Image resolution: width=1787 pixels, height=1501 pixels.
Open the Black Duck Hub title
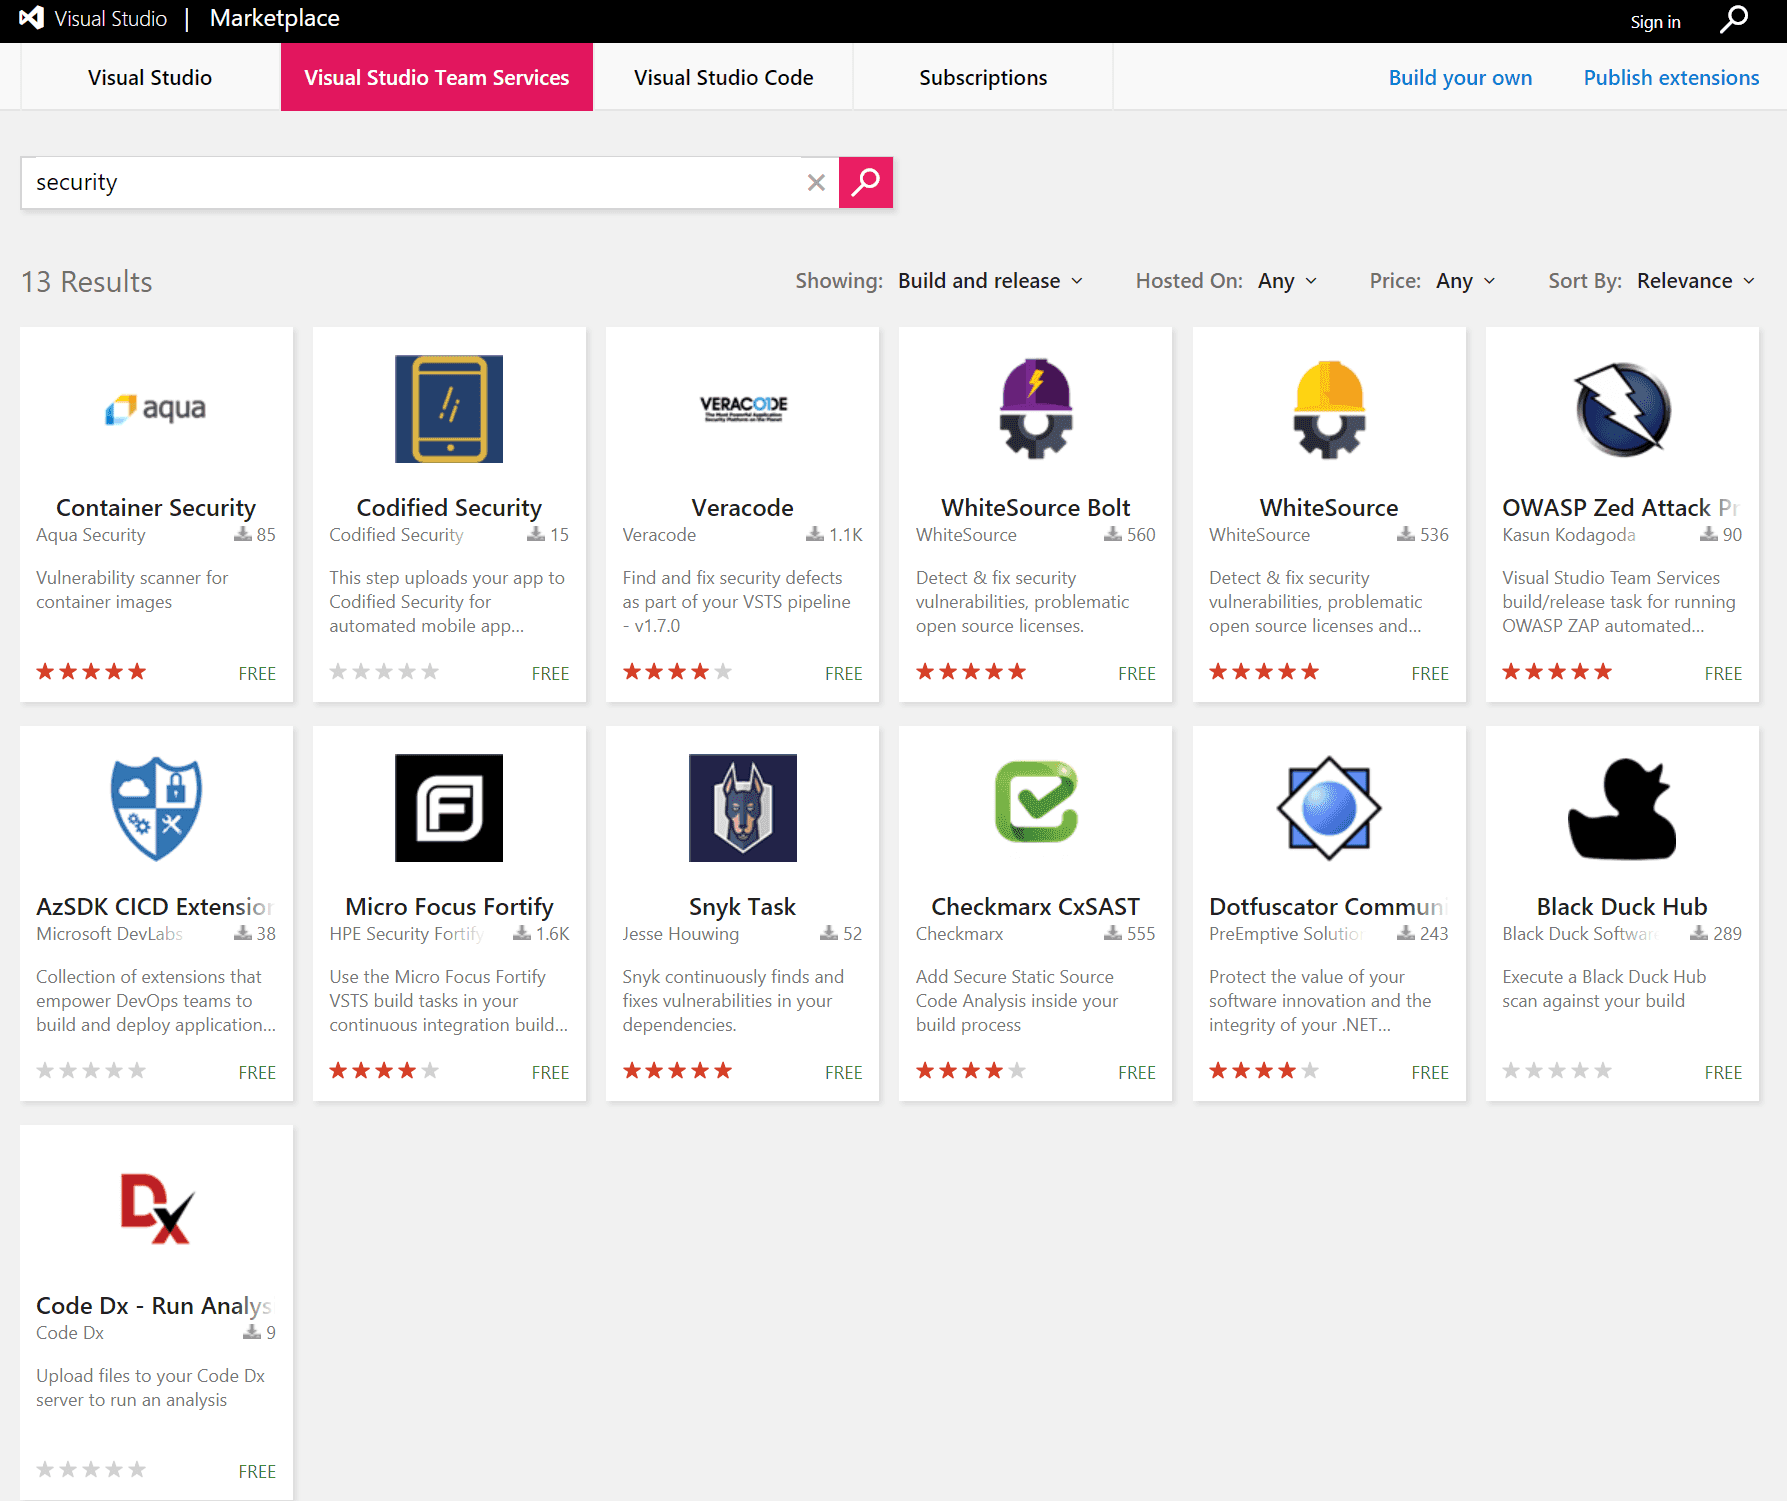point(1622,906)
